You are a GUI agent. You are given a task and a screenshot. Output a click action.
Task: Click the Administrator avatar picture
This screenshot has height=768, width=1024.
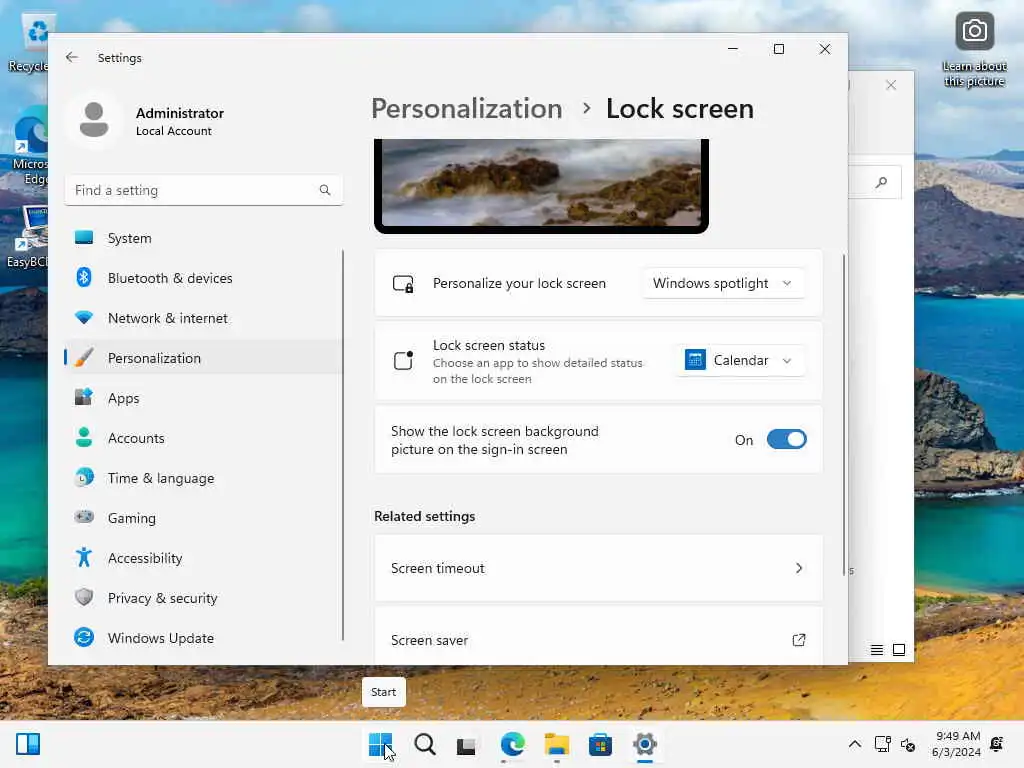[x=94, y=120]
